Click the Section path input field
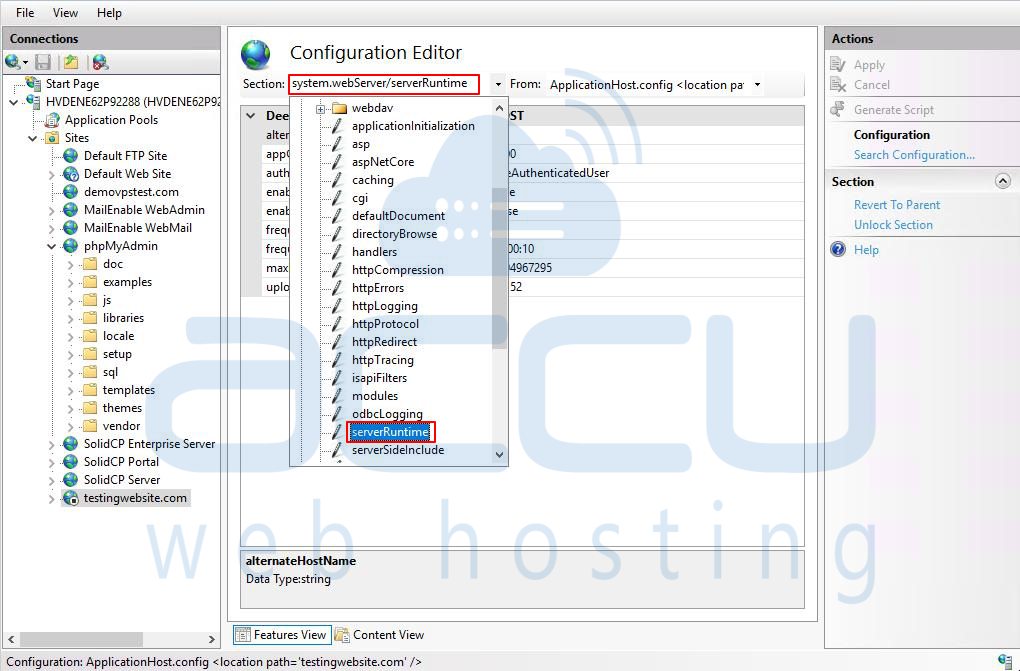1020x671 pixels. point(384,84)
